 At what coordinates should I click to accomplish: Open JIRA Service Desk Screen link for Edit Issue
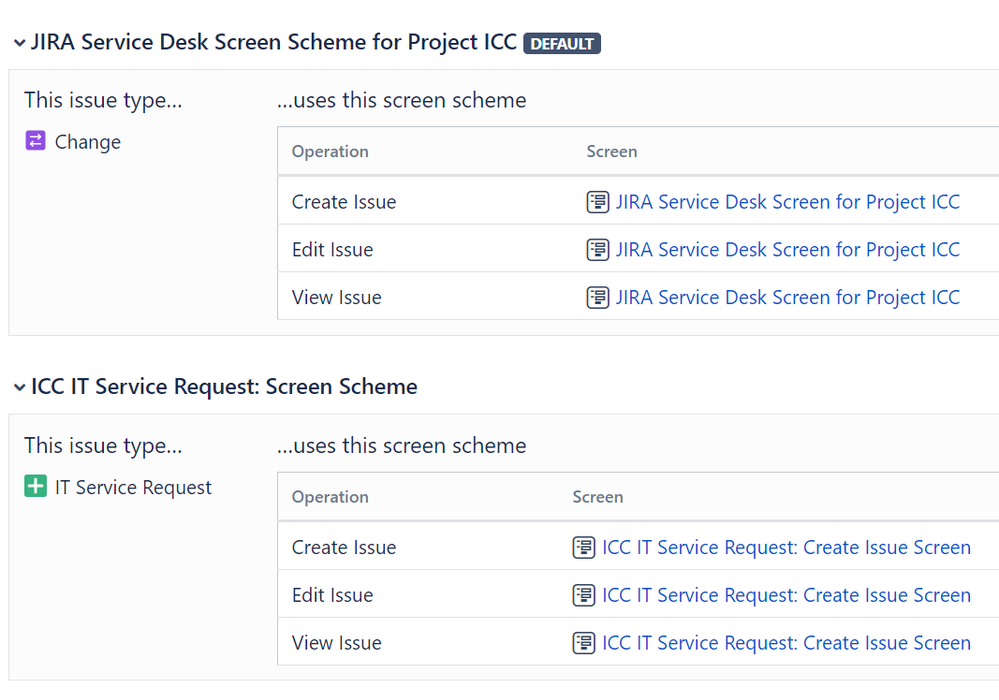coord(787,250)
